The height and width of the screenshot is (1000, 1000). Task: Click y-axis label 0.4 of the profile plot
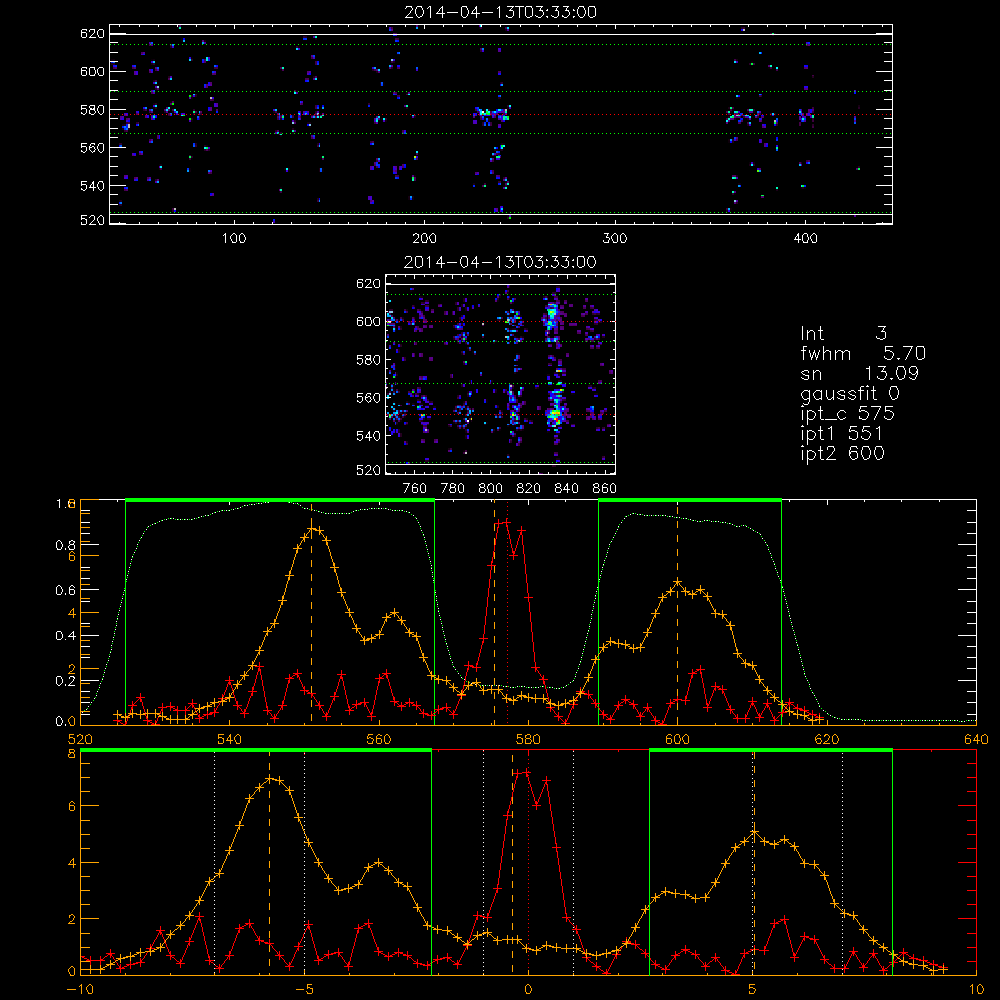tap(66, 636)
